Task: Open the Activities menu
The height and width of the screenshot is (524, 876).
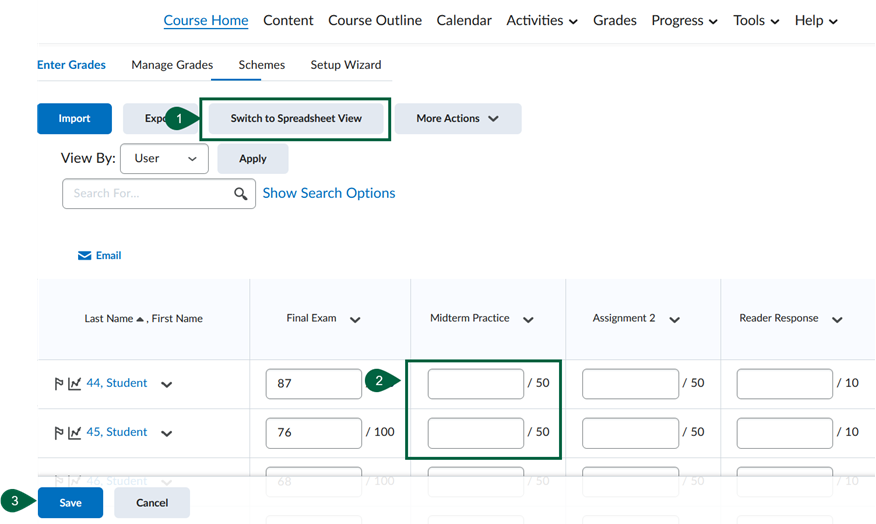Action: [542, 21]
